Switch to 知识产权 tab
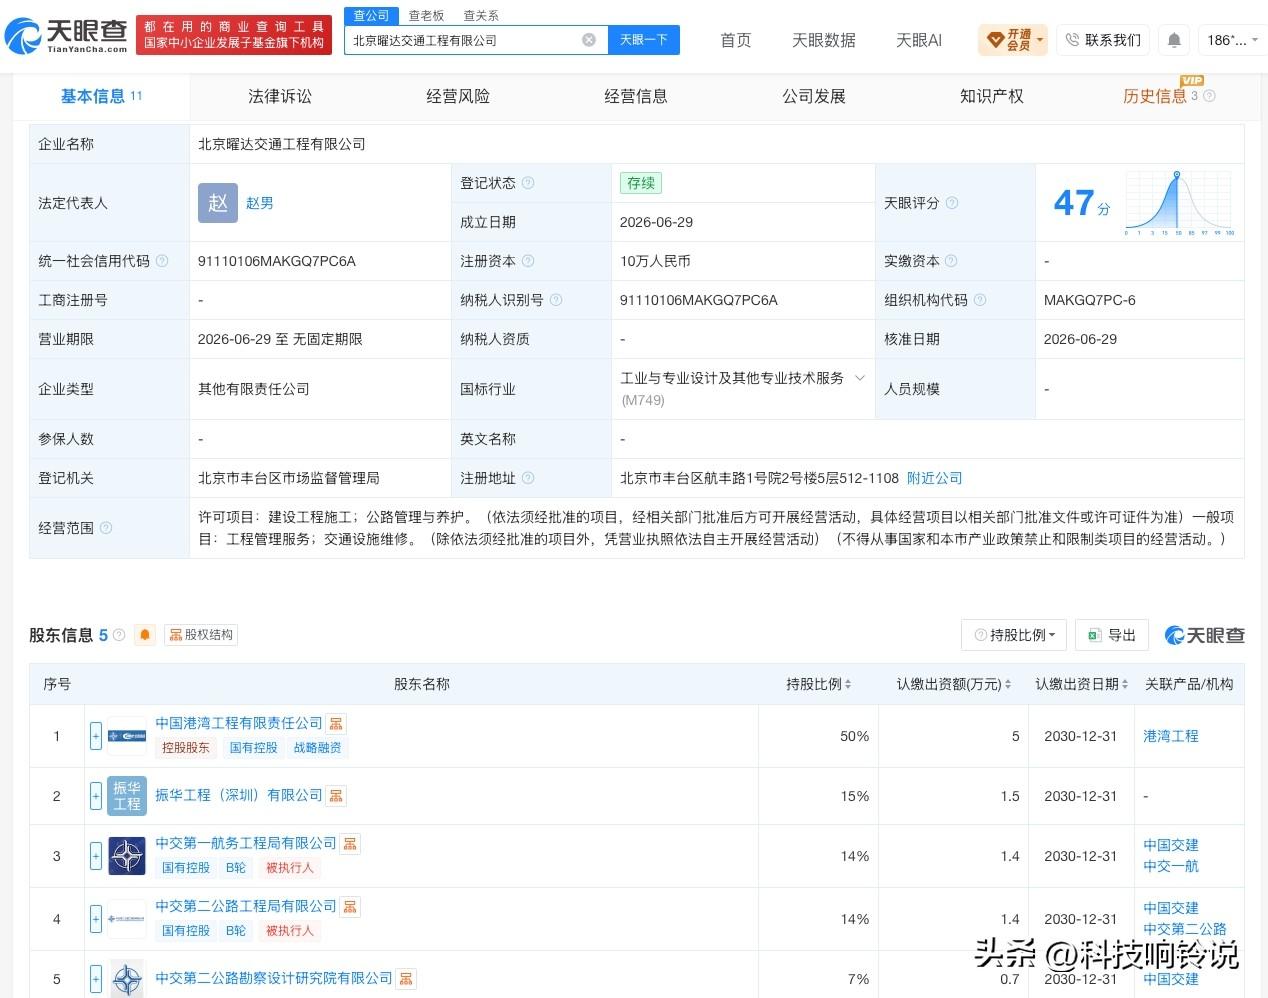1268x998 pixels. coord(992,96)
